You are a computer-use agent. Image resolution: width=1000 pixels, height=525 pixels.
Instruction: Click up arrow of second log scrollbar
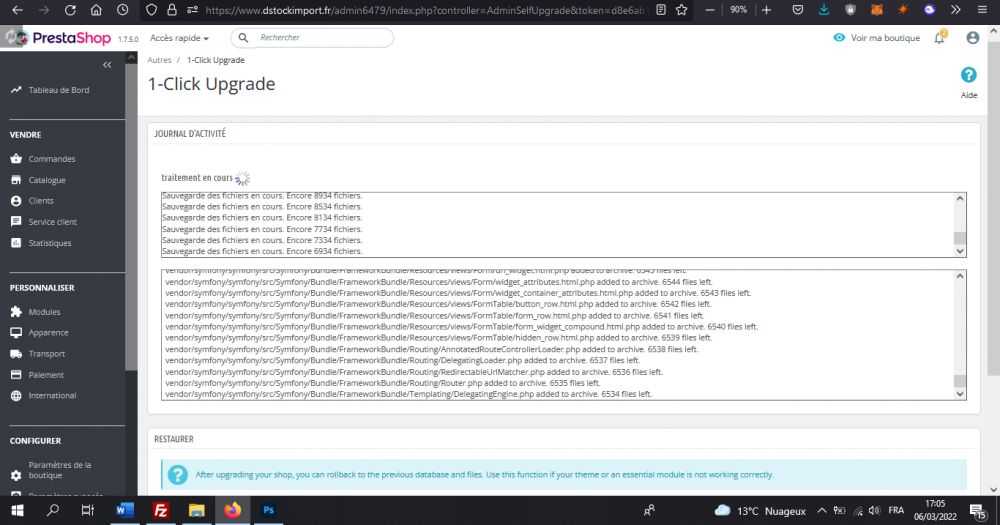point(960,276)
